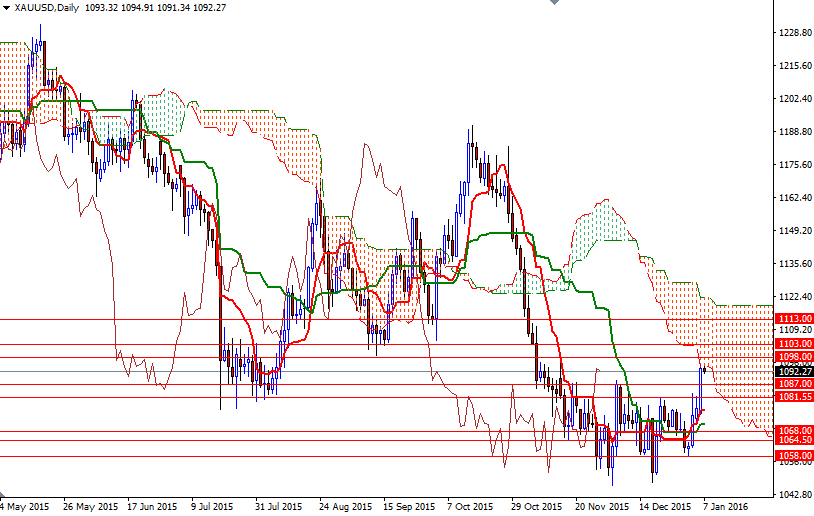
Task: Click 1162.40 on the price axis
Action: pyautogui.click(x=793, y=198)
